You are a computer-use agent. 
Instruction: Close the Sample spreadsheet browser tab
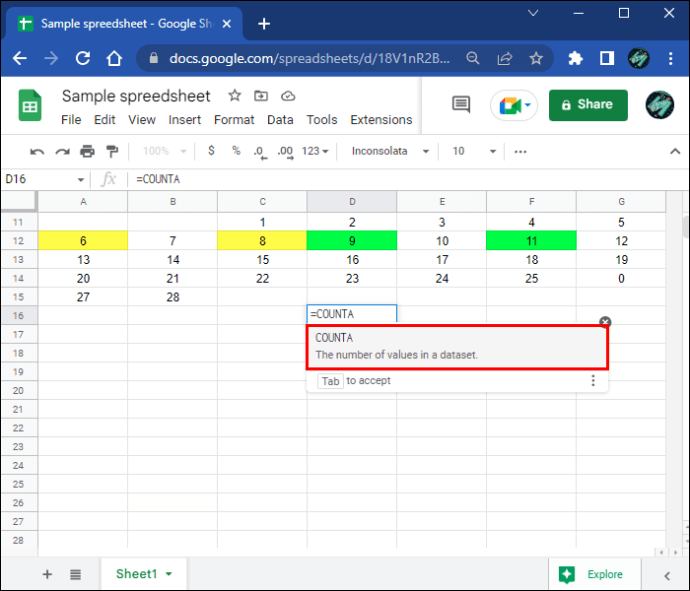[227, 24]
